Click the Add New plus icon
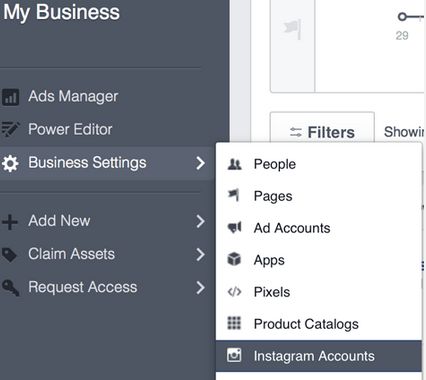426x380 pixels. 10,222
